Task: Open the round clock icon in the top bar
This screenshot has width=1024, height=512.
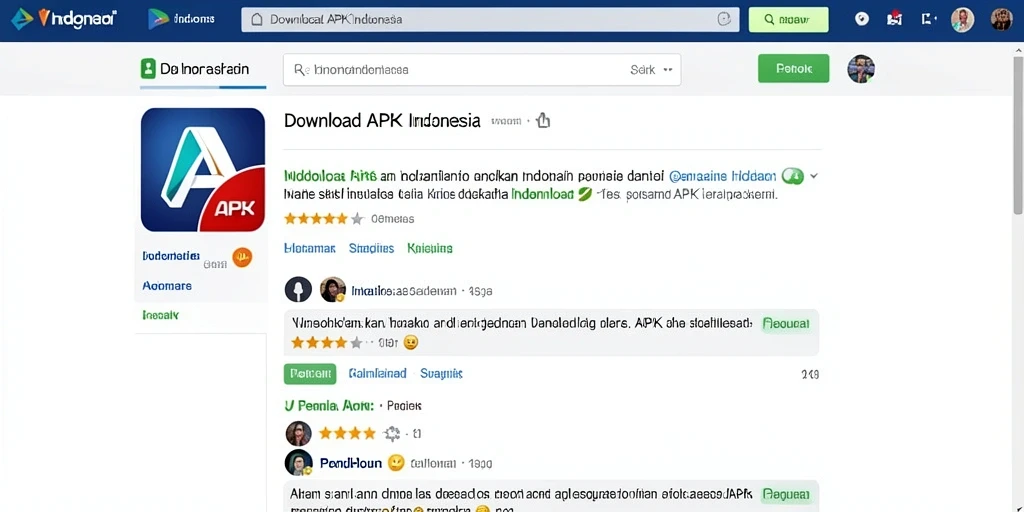Action: tap(862, 20)
